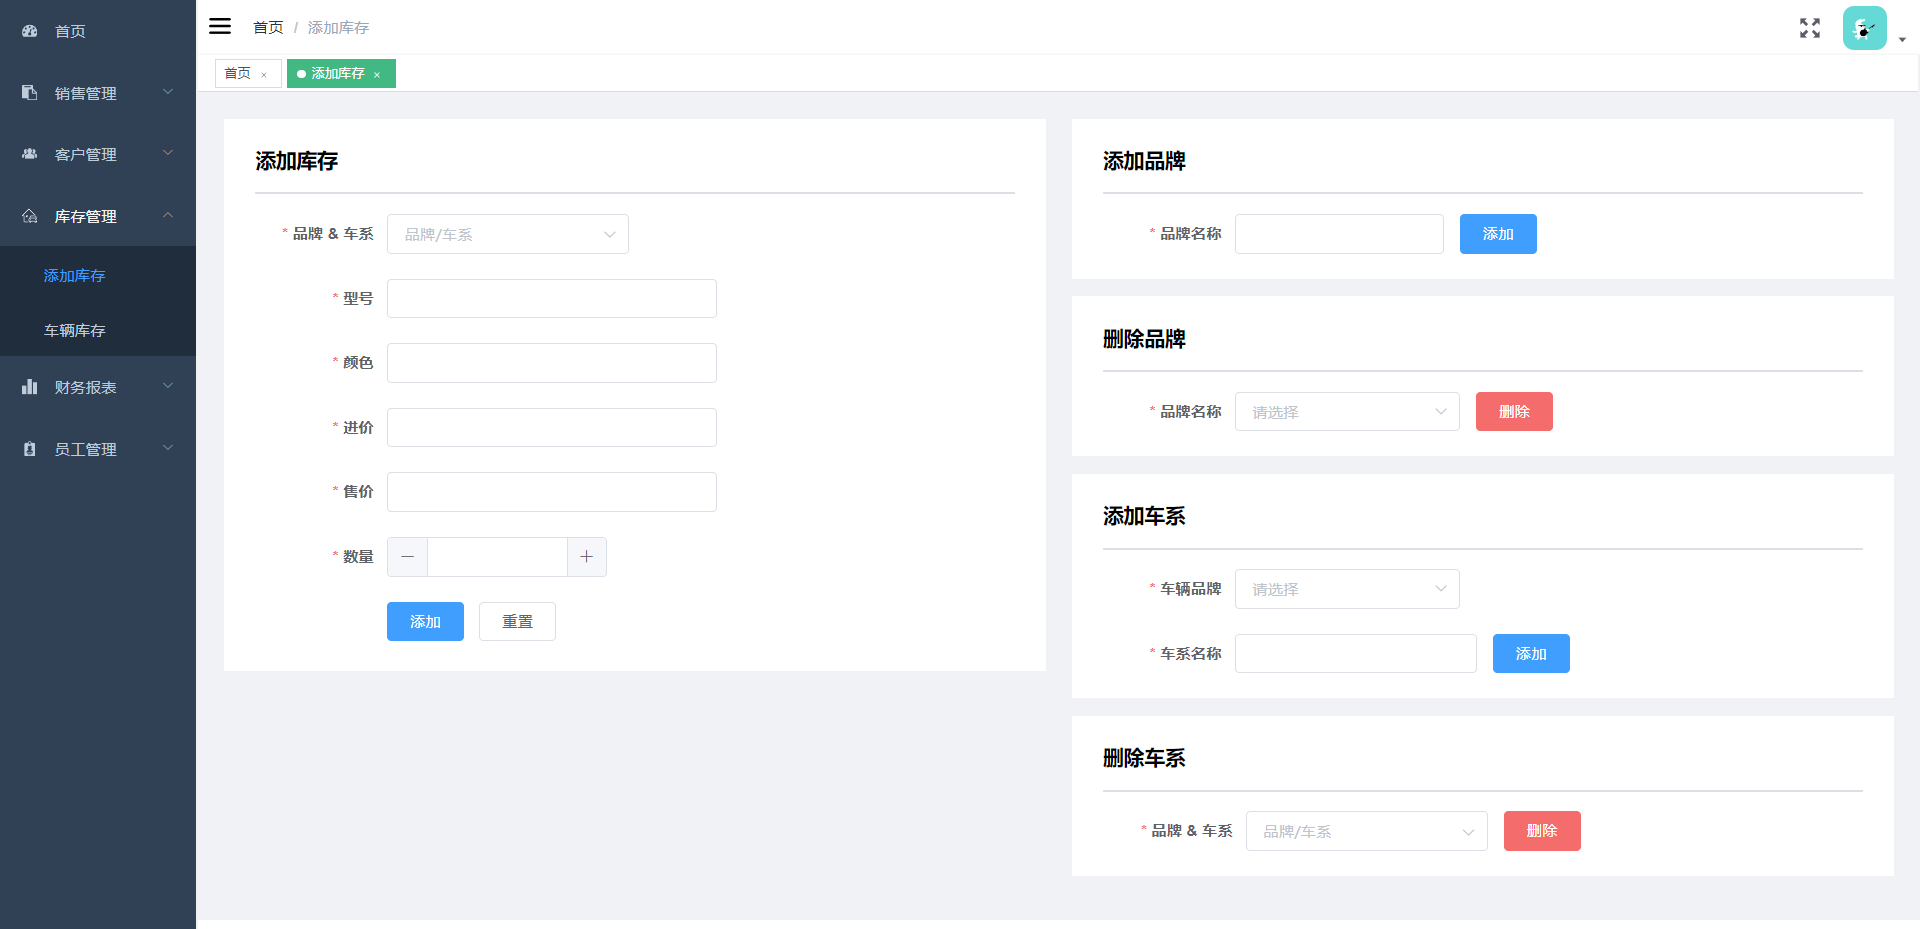Open 车辆品牌 dropdown in 添加车系
Screen dimensions: 1920x929
click(1347, 589)
